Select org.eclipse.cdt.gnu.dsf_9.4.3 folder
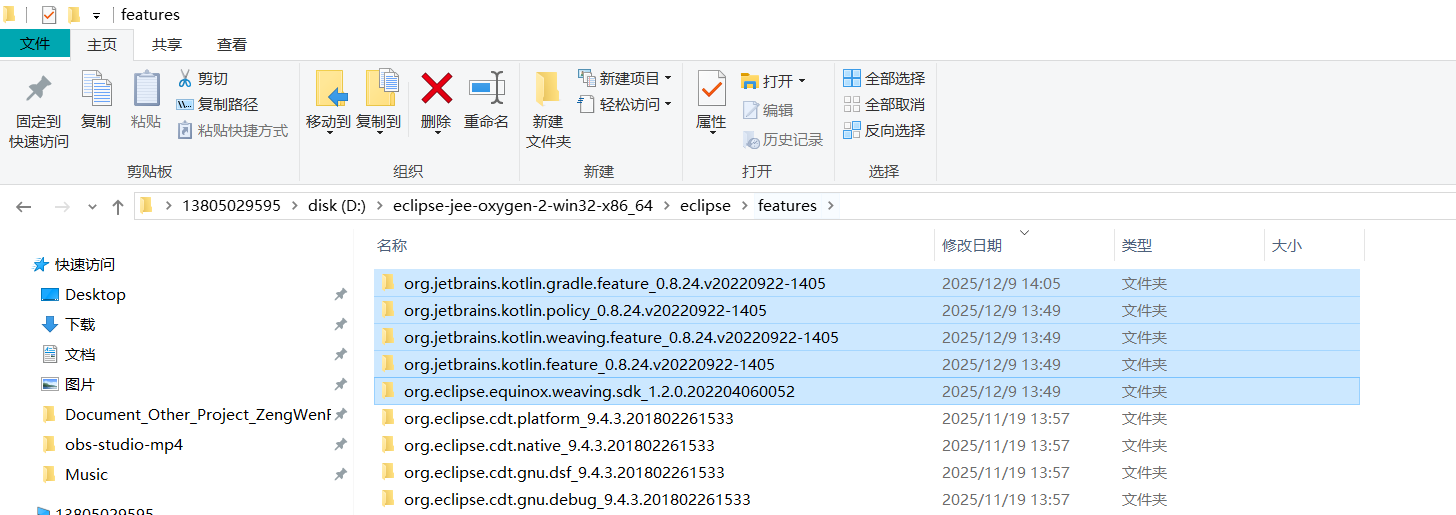The width and height of the screenshot is (1456, 515). click(x=867, y=472)
